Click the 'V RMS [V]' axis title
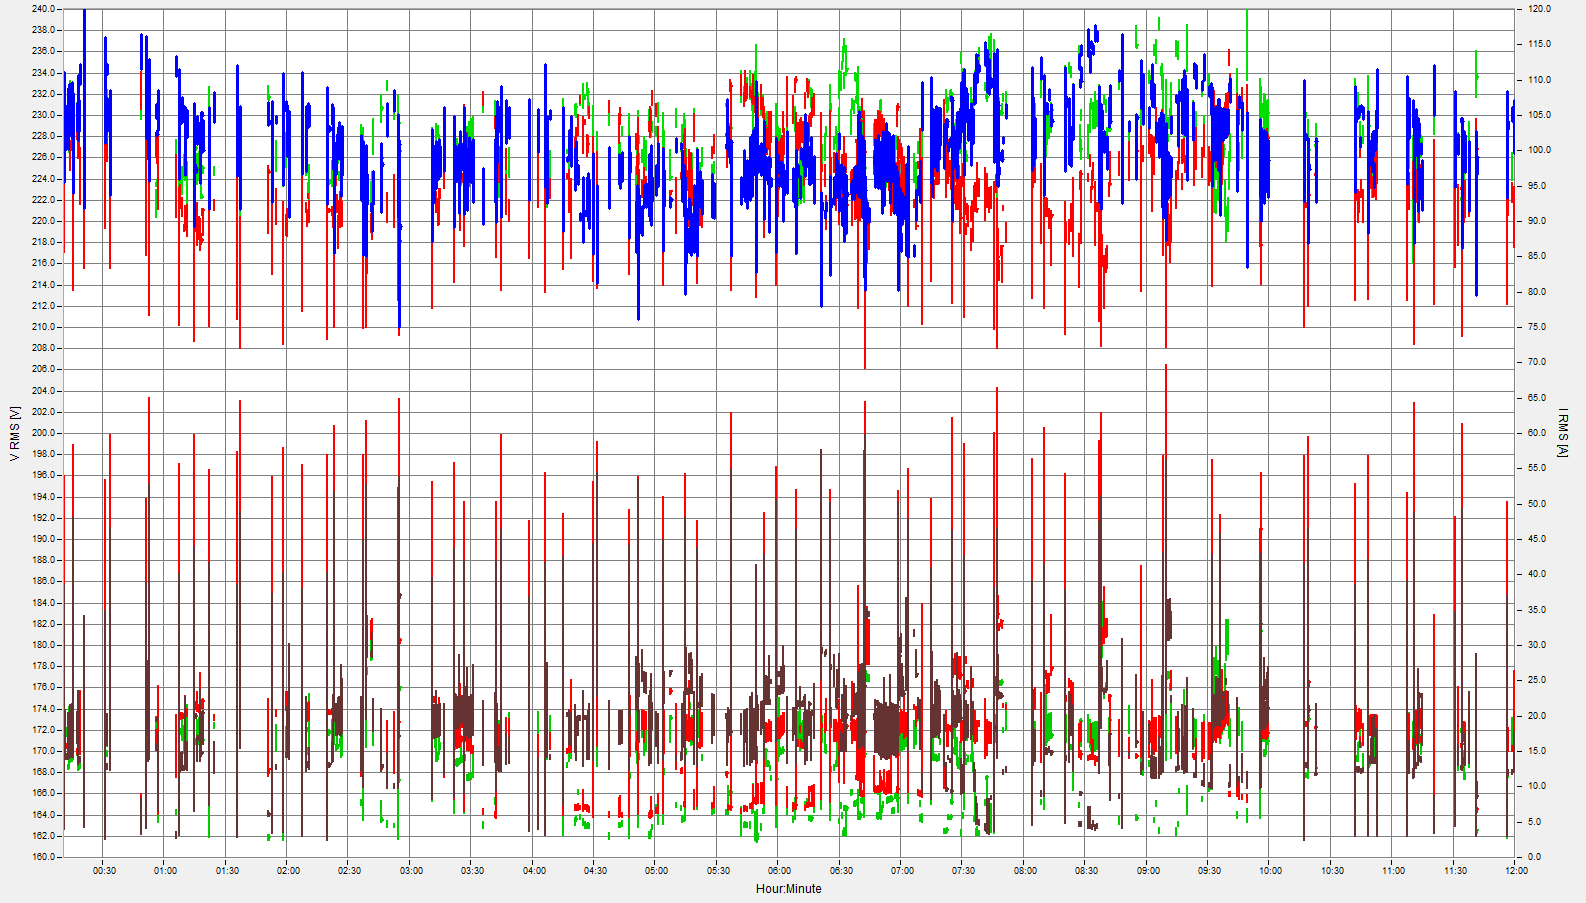Image resolution: width=1586 pixels, height=903 pixels. coord(14,433)
